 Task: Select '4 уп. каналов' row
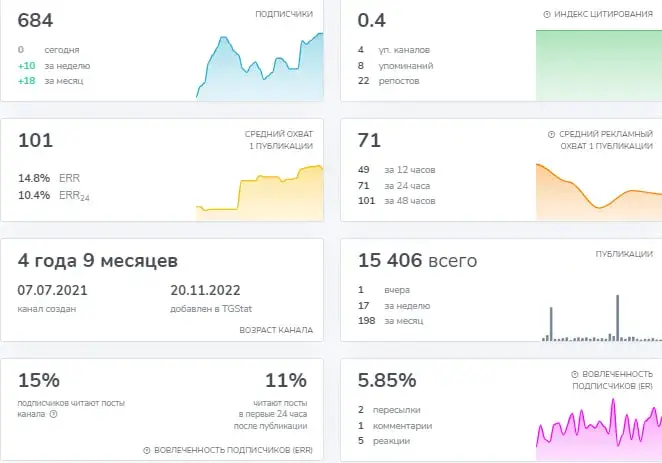[x=394, y=50]
